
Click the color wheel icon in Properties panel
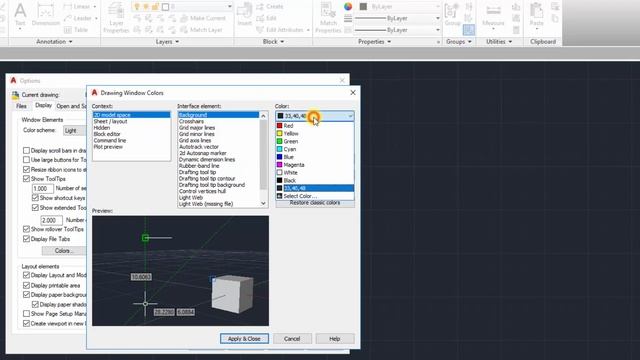tap(348, 7)
